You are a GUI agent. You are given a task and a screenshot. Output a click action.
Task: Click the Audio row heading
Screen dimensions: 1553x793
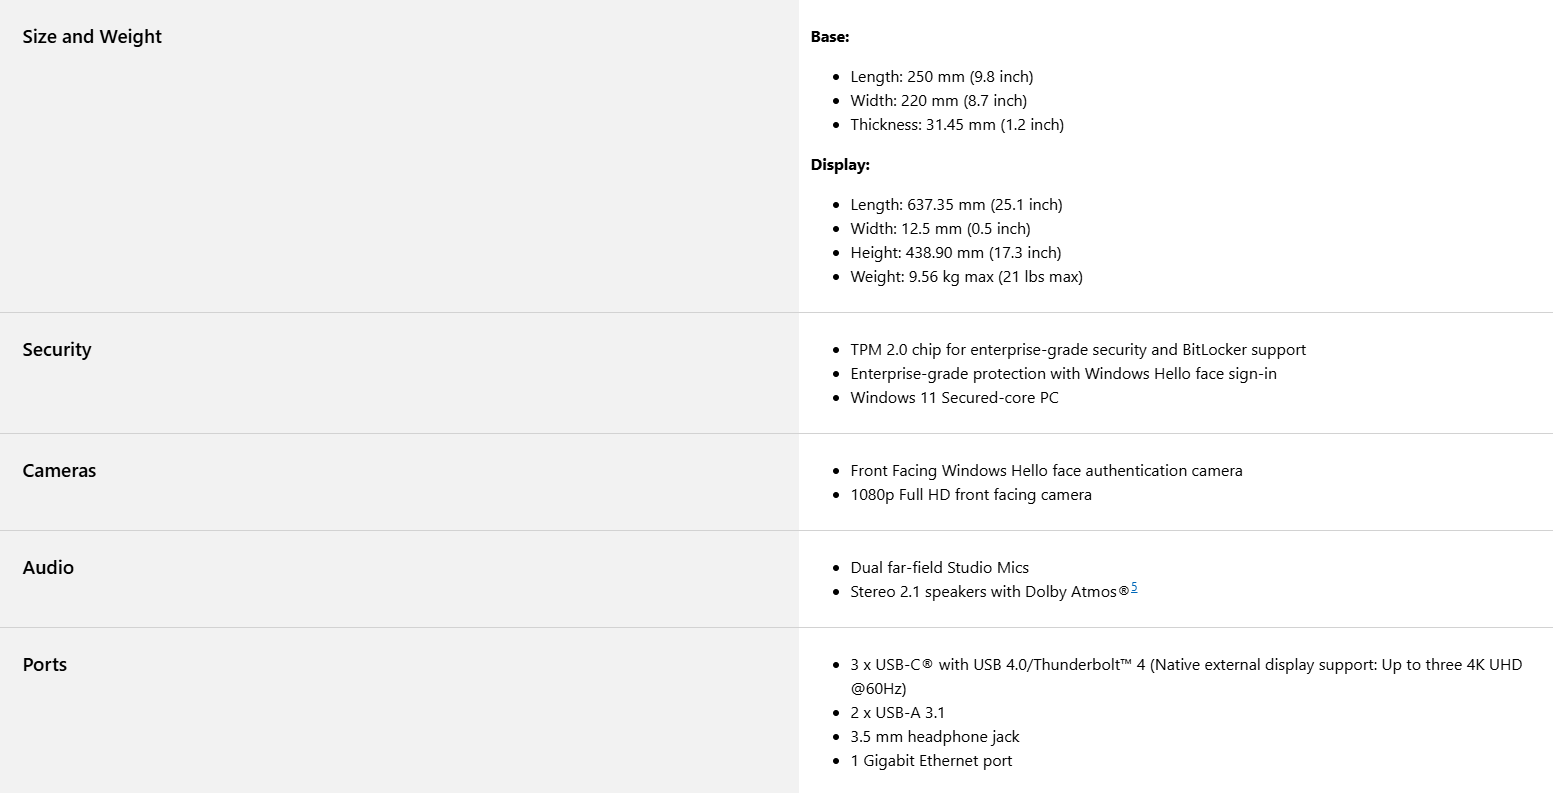(x=48, y=568)
